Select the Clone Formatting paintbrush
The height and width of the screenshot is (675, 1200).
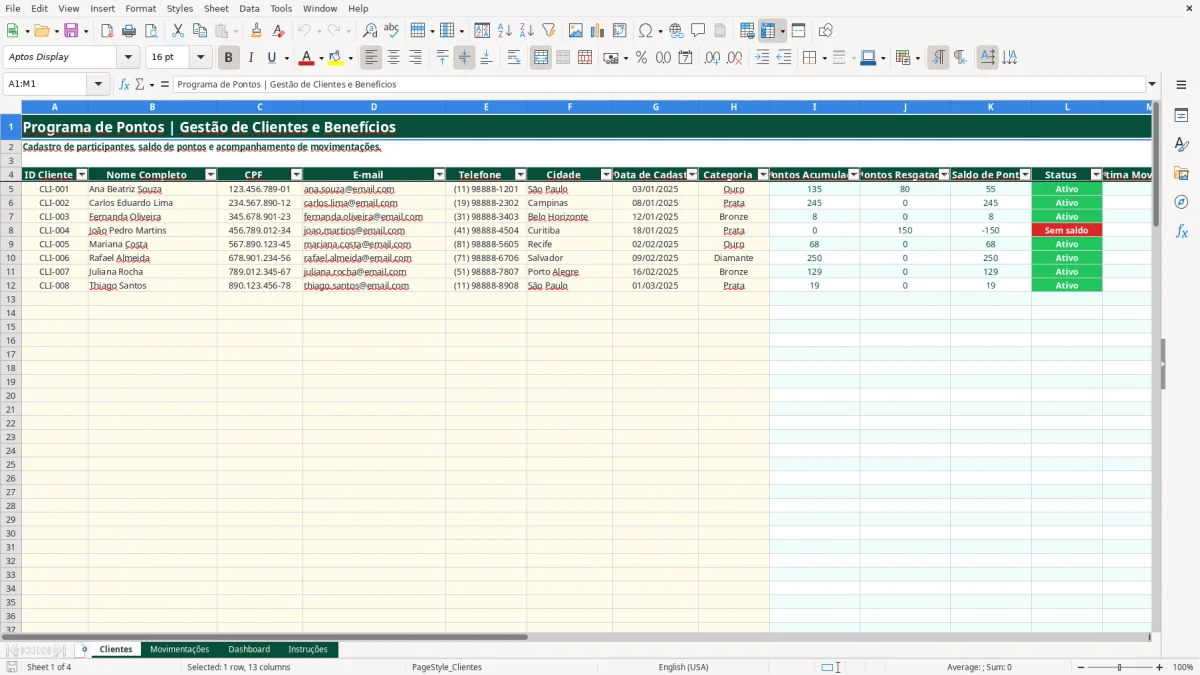pyautogui.click(x=256, y=31)
